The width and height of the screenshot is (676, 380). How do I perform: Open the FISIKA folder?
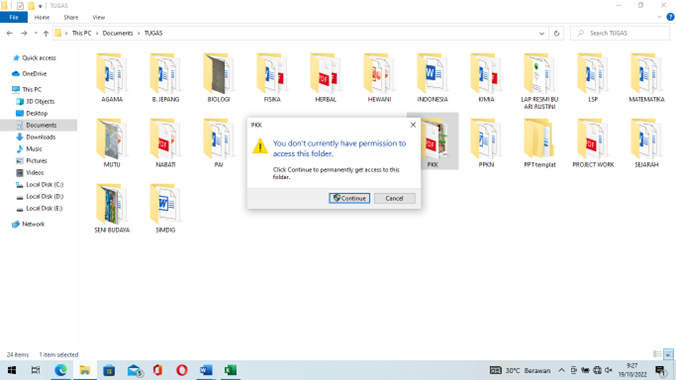(x=272, y=78)
